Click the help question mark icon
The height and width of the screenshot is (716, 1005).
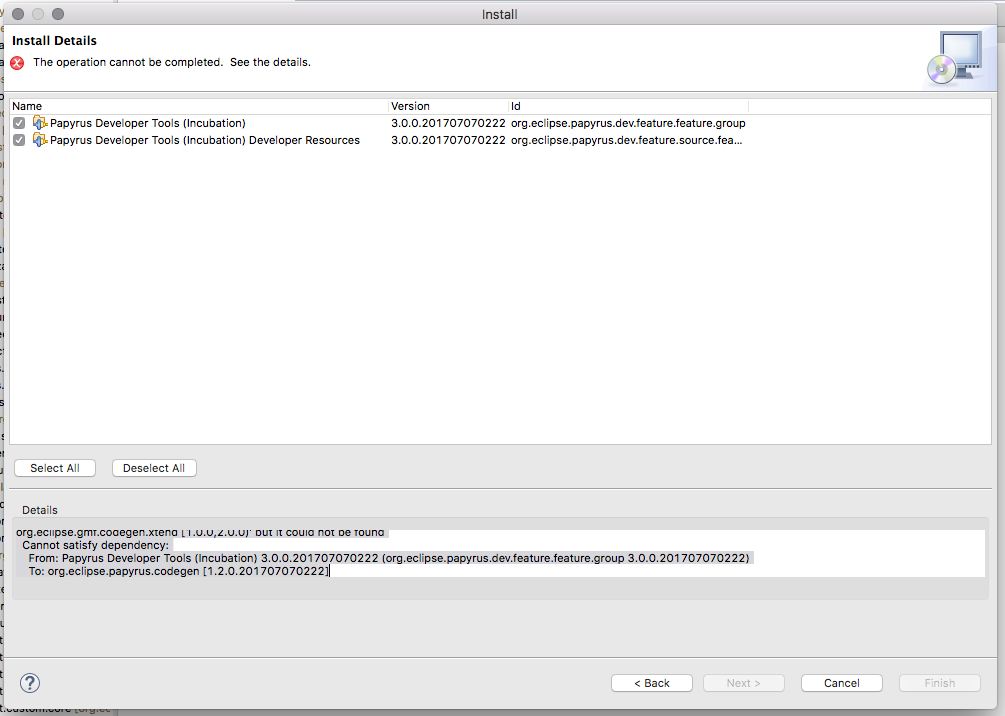pyautogui.click(x=30, y=683)
